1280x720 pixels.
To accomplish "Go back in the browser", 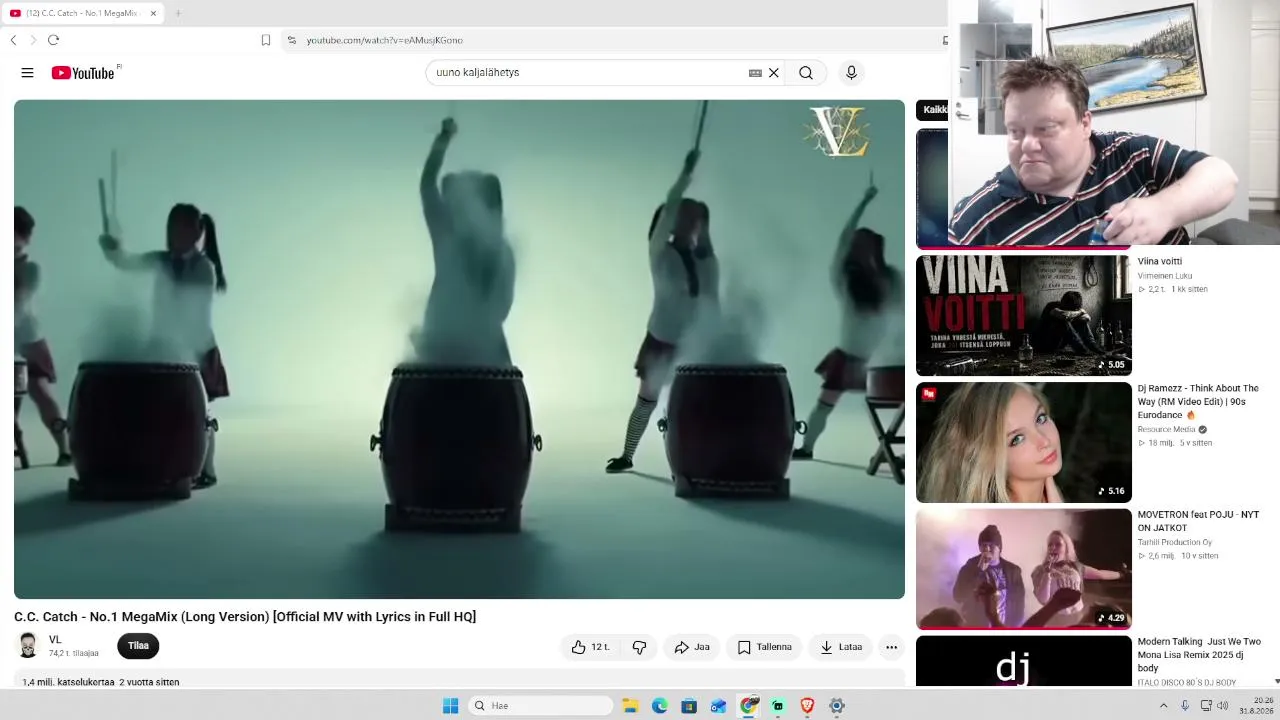I will 13,40.
